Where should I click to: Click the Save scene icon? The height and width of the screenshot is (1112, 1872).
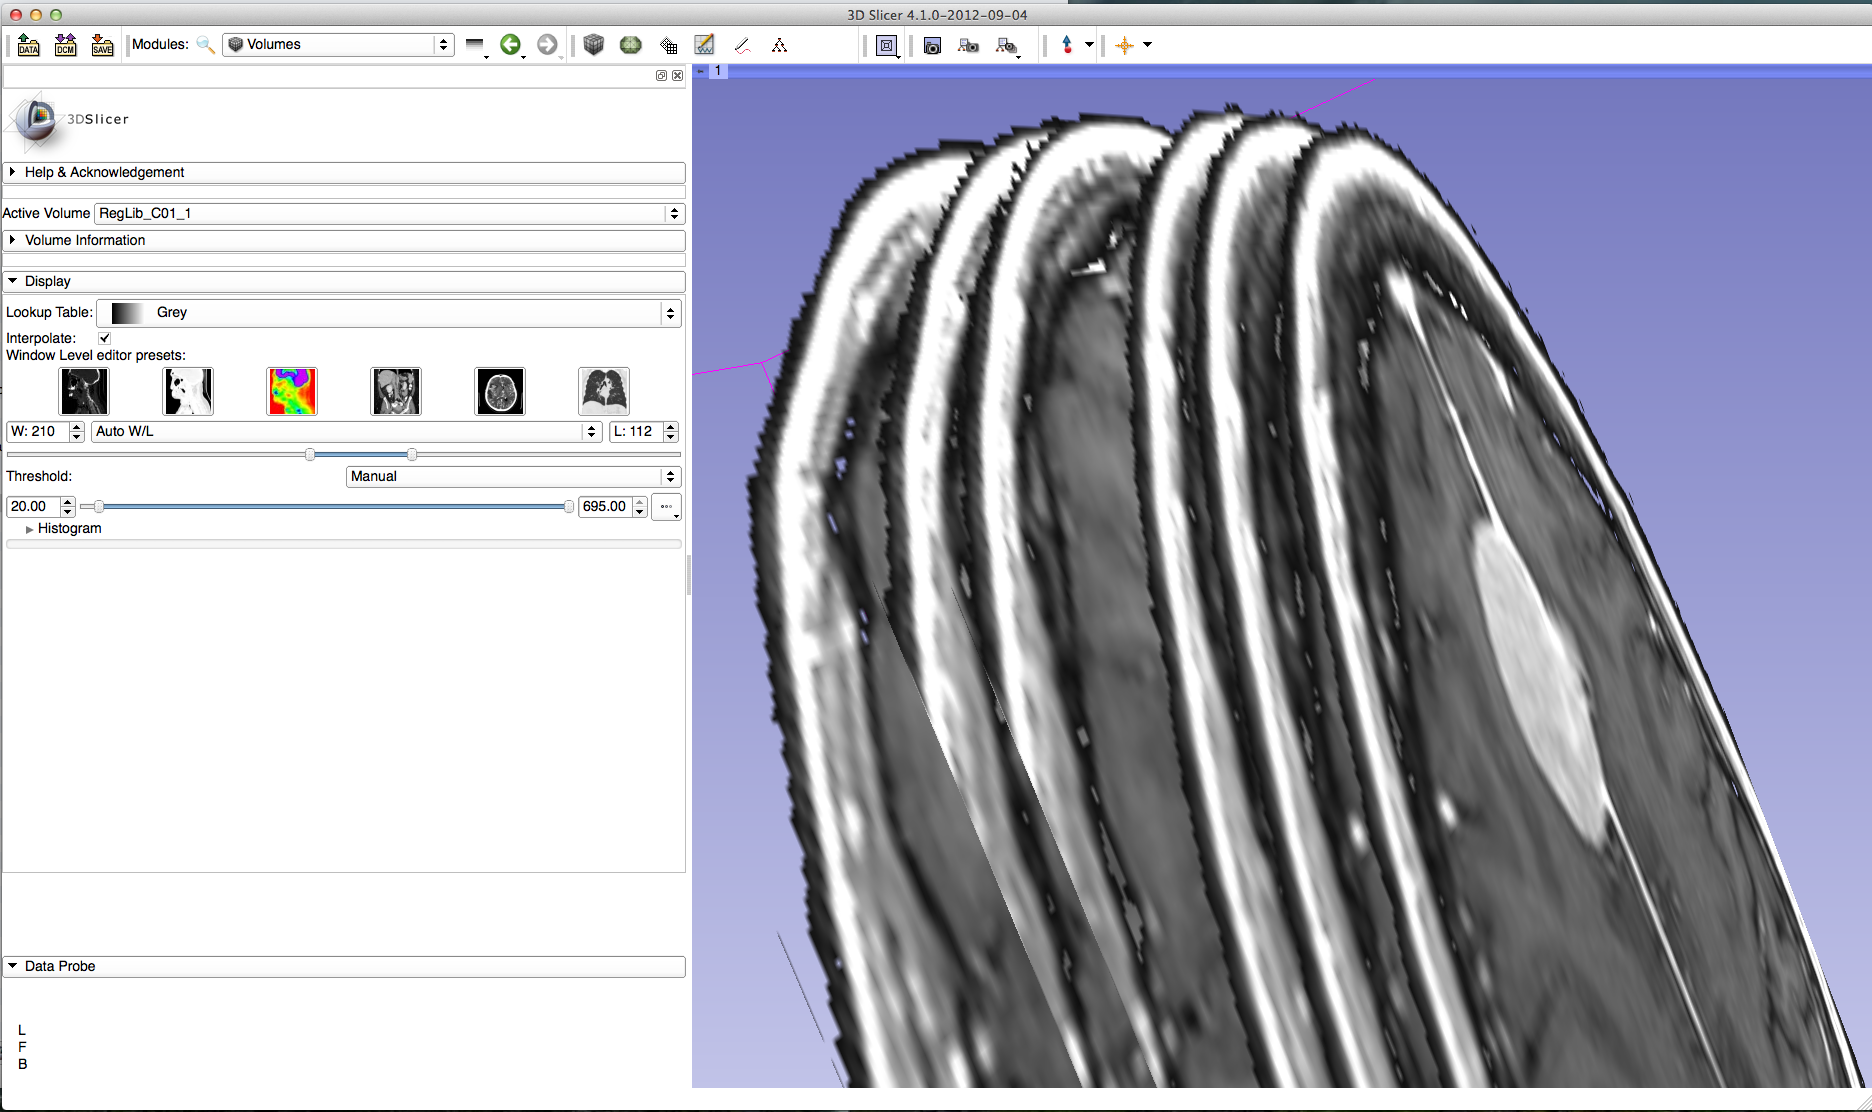tap(102, 45)
